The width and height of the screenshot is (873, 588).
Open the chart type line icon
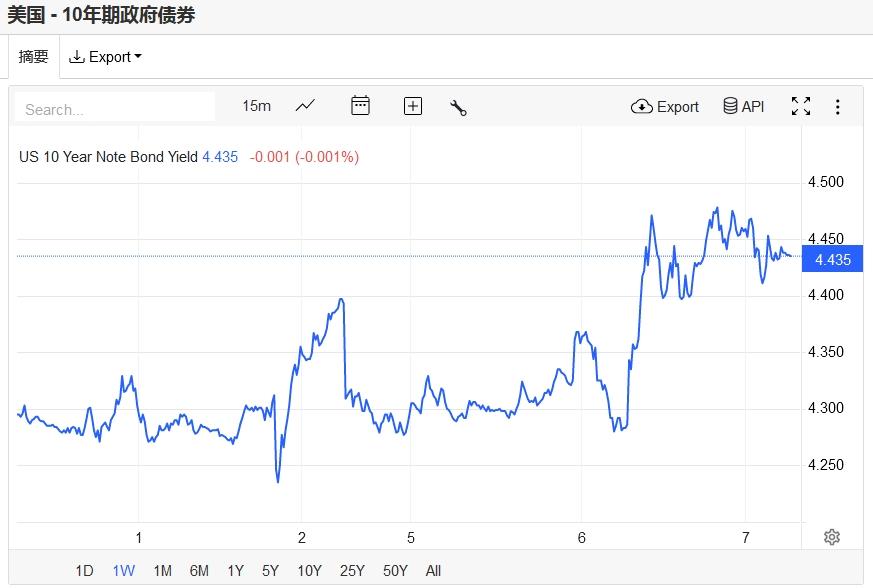305,106
